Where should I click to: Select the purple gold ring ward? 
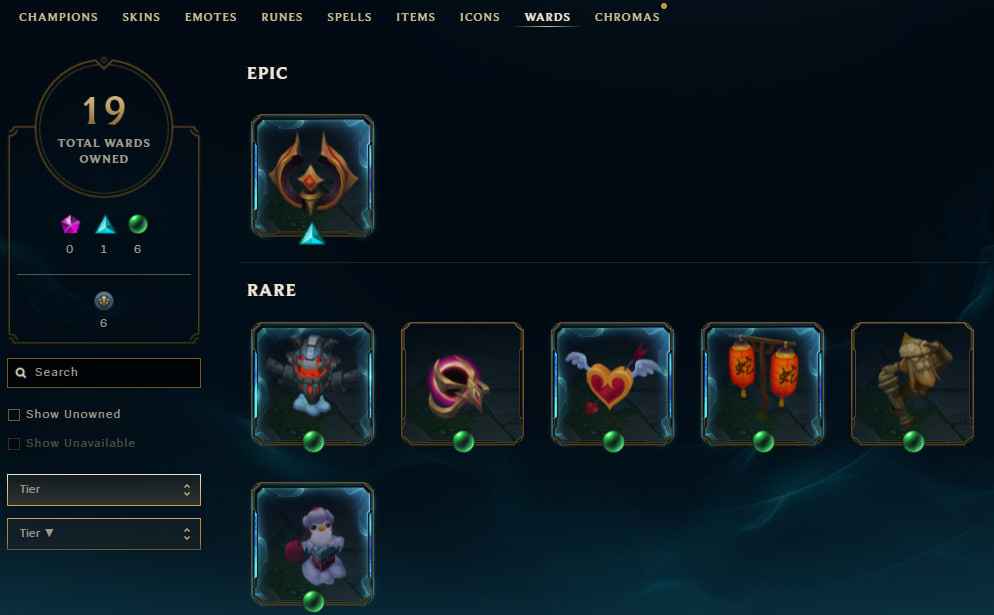[462, 384]
